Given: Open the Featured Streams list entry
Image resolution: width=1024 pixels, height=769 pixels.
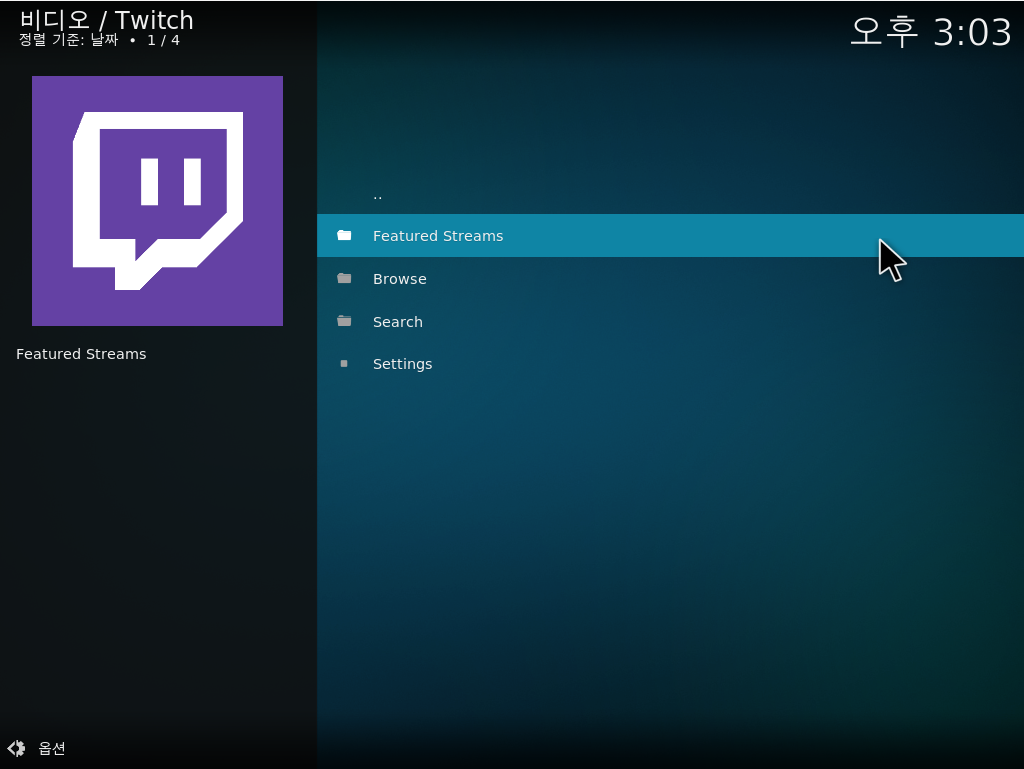Looking at the screenshot, I should coord(438,236).
